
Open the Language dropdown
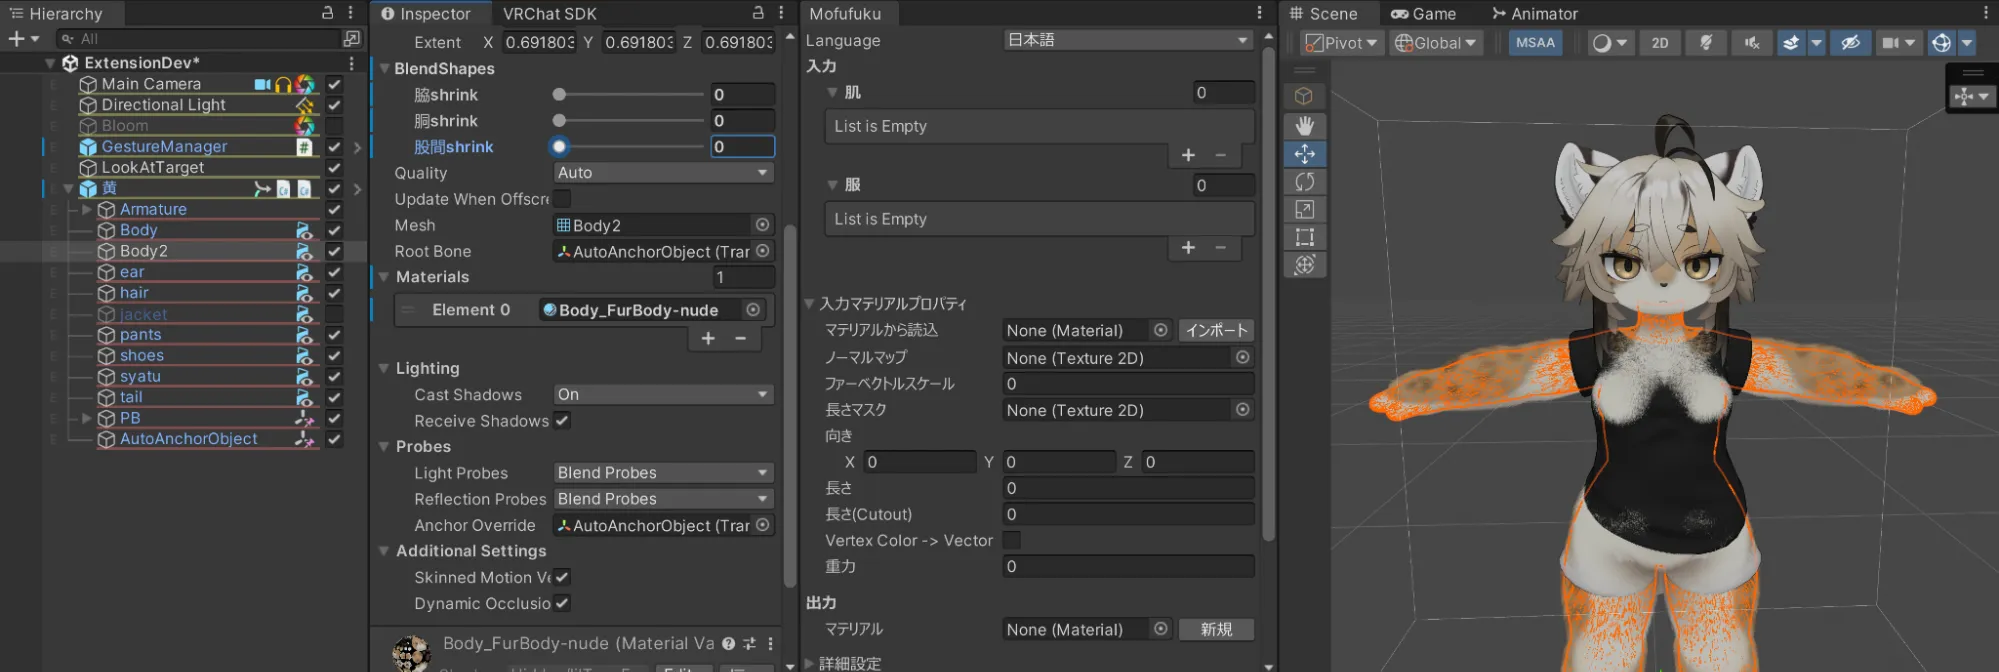pos(1128,40)
